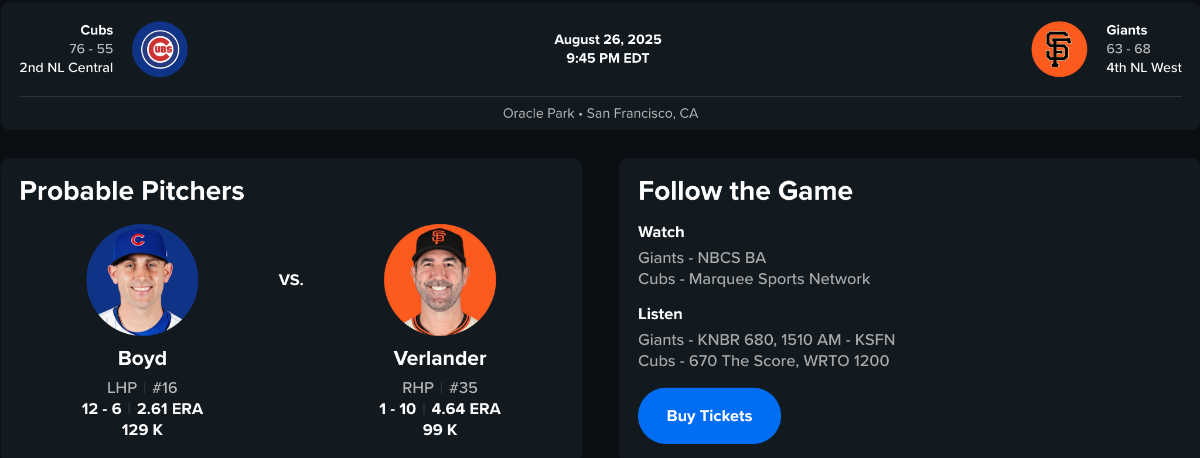This screenshot has width=1200, height=458.
Task: Open Verlander's pitcher headshot photo
Action: (x=440, y=280)
